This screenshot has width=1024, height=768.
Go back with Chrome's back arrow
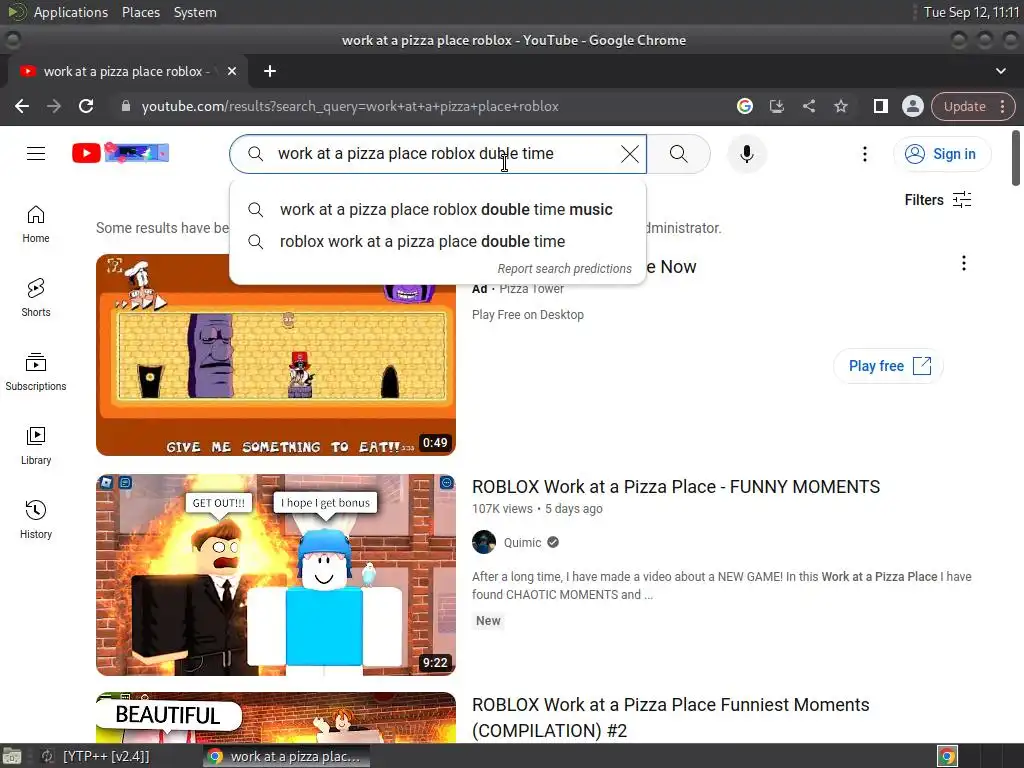22,106
